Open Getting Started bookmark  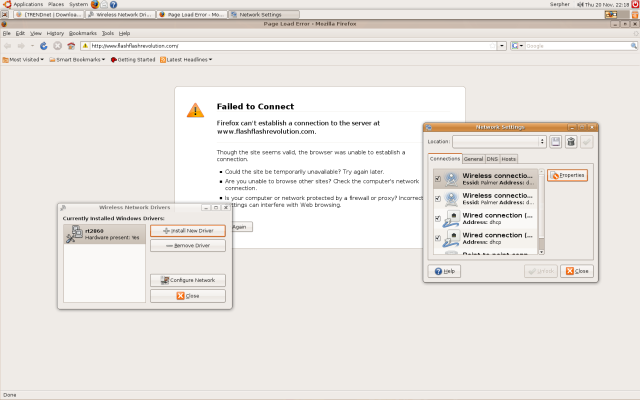point(133,60)
